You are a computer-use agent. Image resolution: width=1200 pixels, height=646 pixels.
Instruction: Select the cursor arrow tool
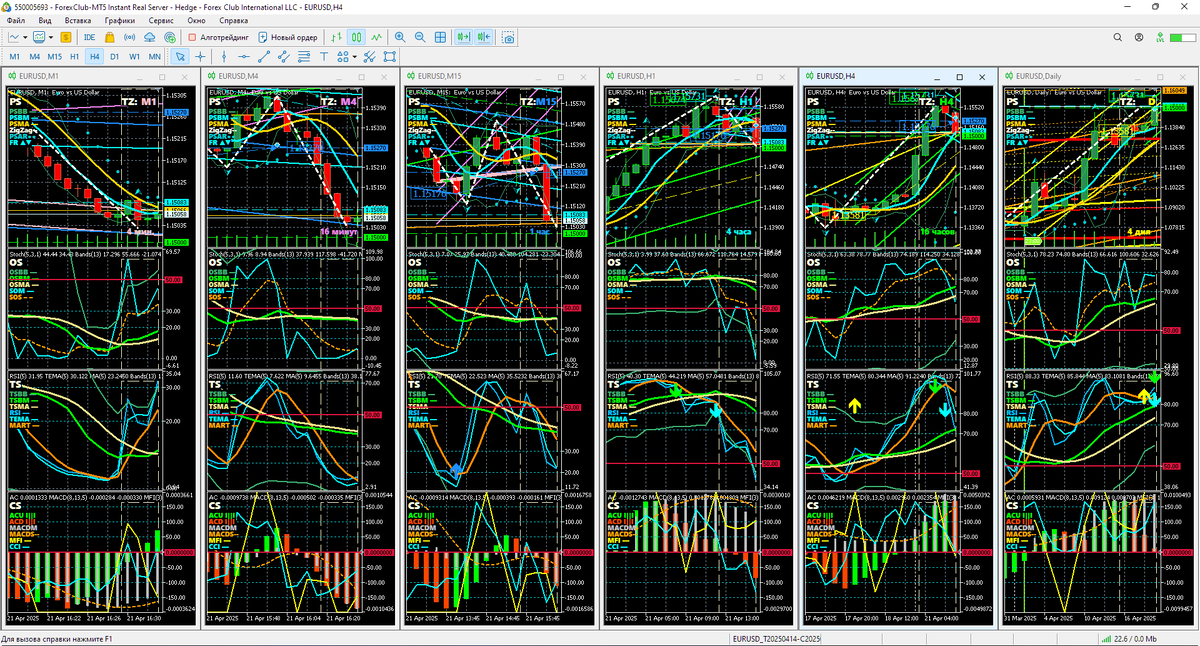tap(180, 56)
